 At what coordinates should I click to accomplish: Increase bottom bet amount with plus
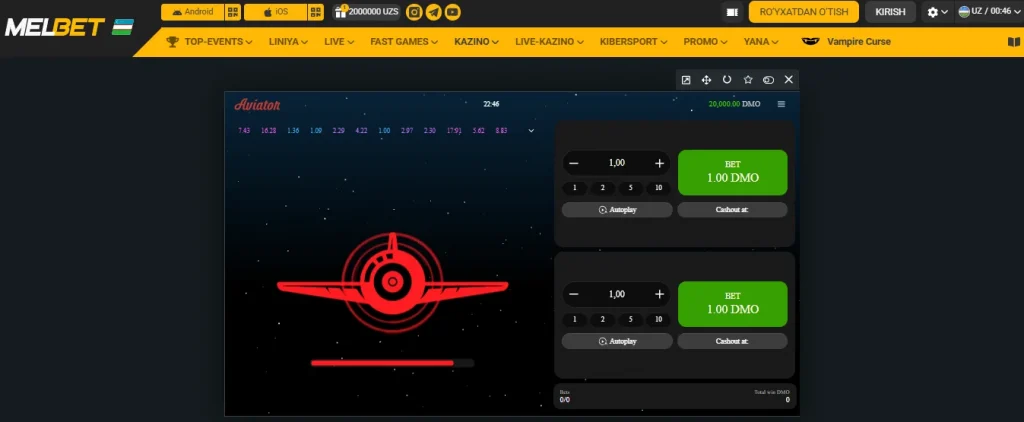coord(659,295)
